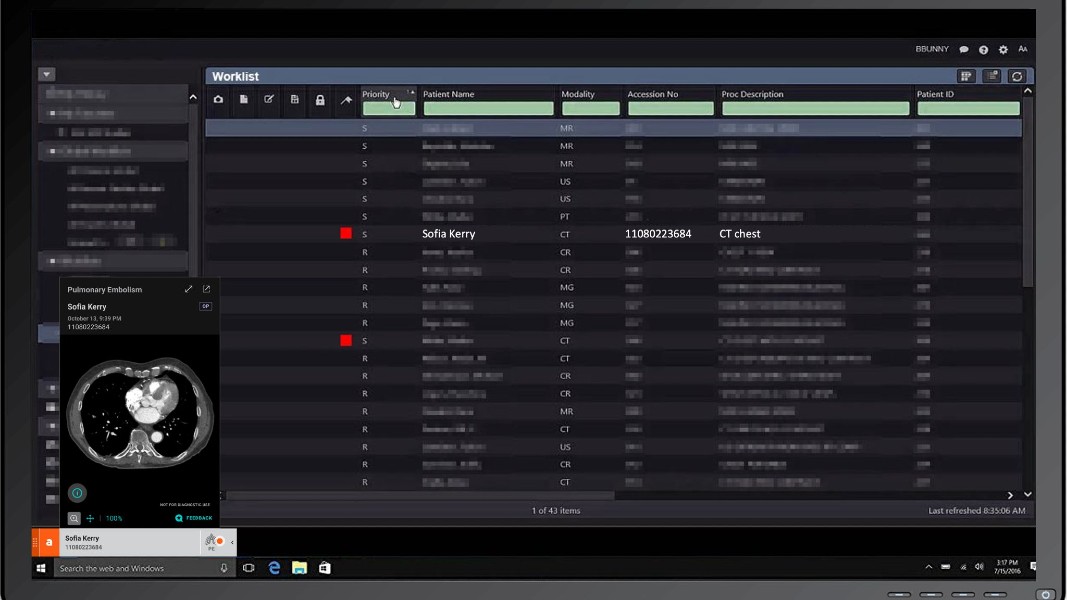
Task: Click the Worklist refresh icon
Action: 1017,76
